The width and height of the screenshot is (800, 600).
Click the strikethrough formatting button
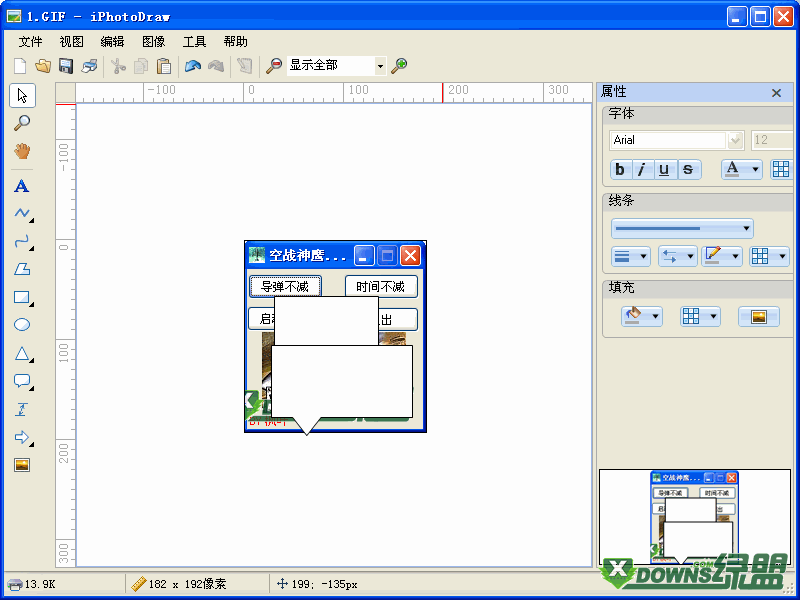click(687, 170)
